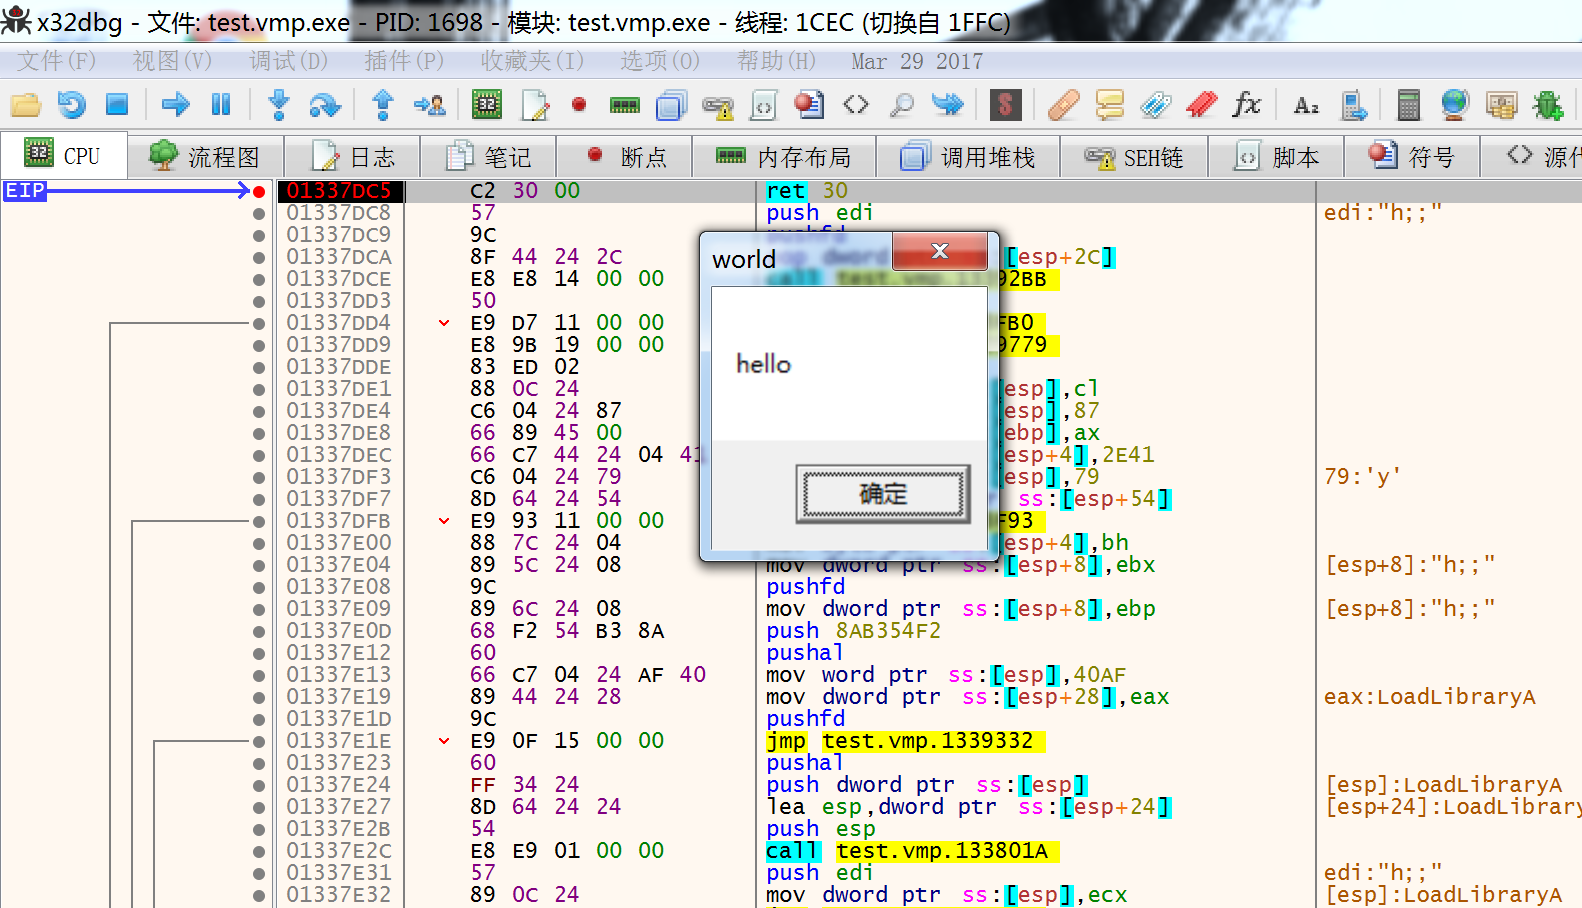
Task: Toggle breakpoint bullet at address 01337E2C
Action: click(x=259, y=851)
